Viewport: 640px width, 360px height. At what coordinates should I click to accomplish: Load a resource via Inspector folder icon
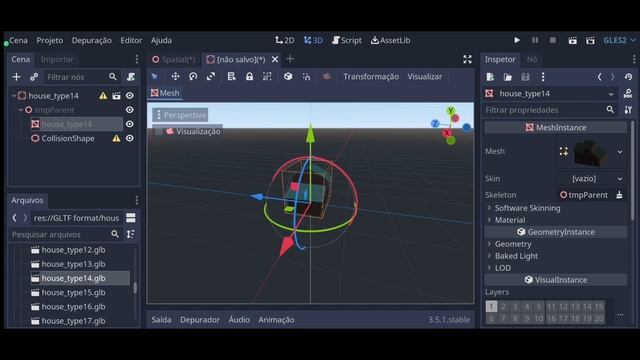508,77
